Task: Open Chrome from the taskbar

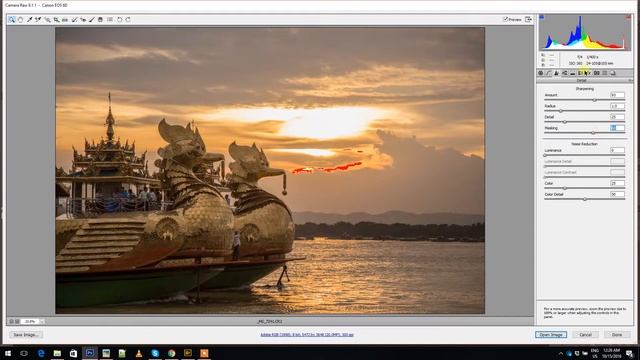Action: (171, 353)
